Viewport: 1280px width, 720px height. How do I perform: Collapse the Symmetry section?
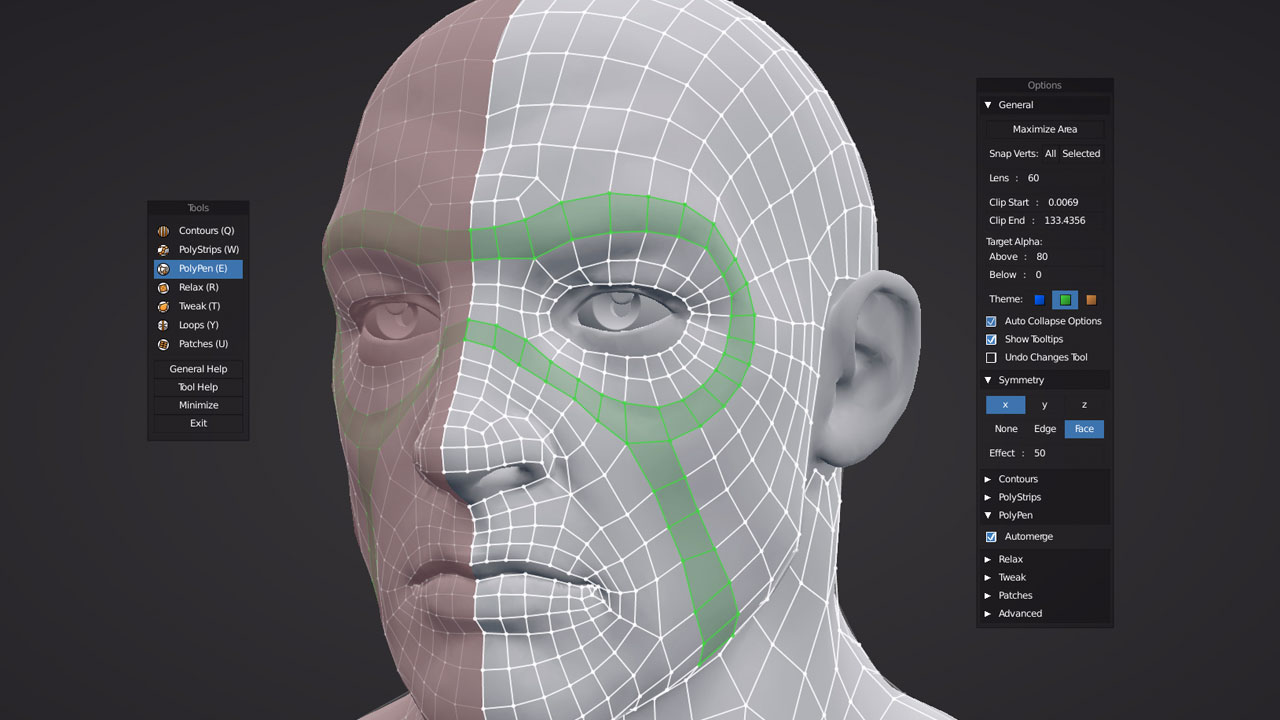tap(989, 380)
